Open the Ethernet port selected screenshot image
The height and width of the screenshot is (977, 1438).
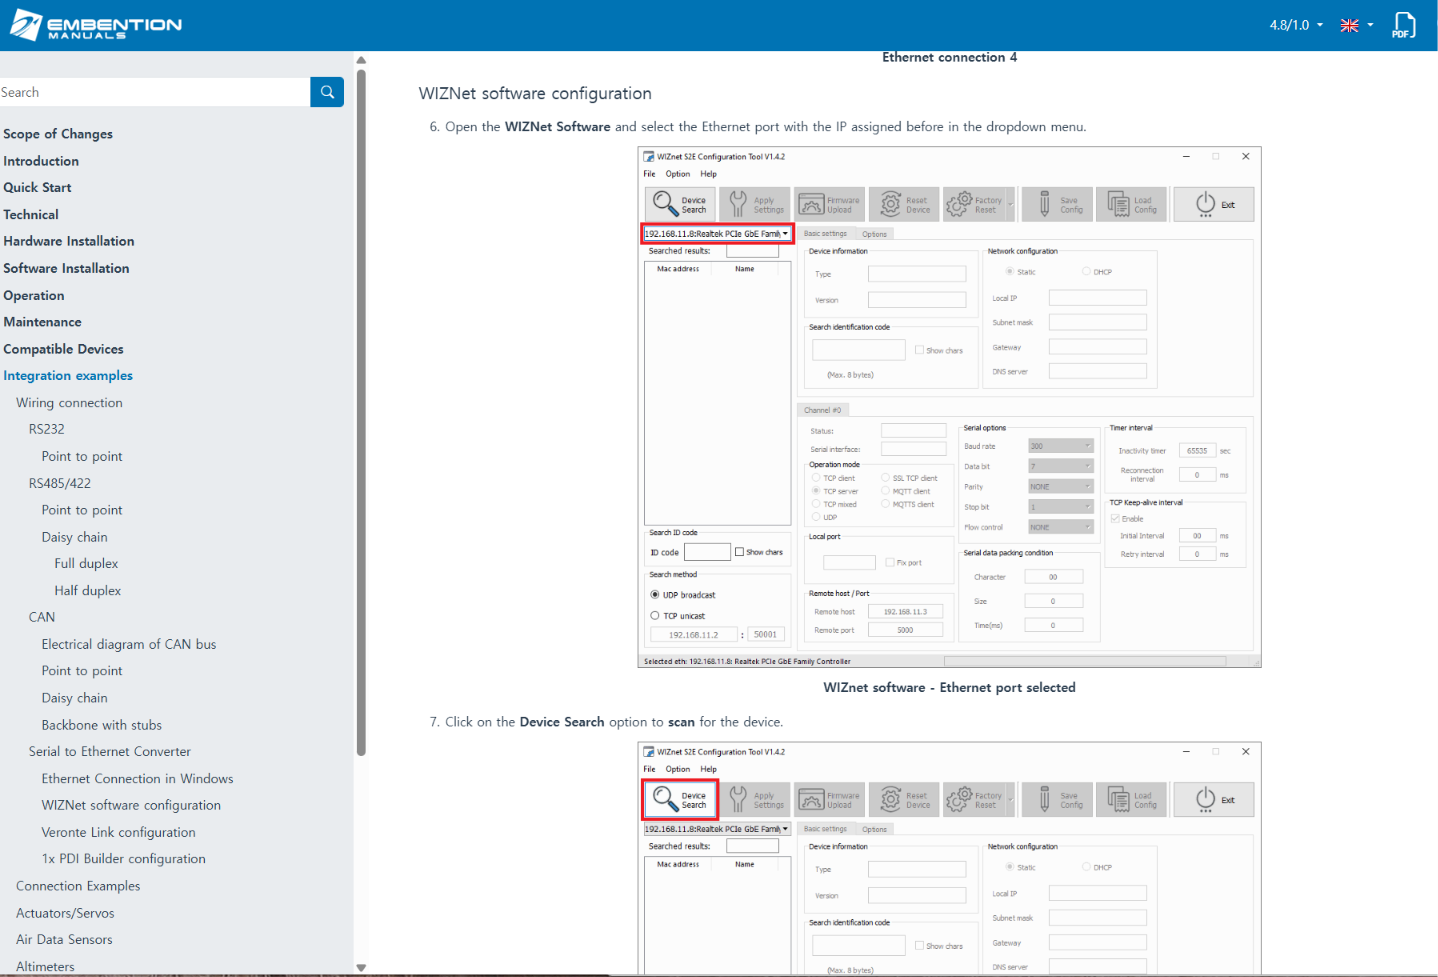(x=949, y=408)
